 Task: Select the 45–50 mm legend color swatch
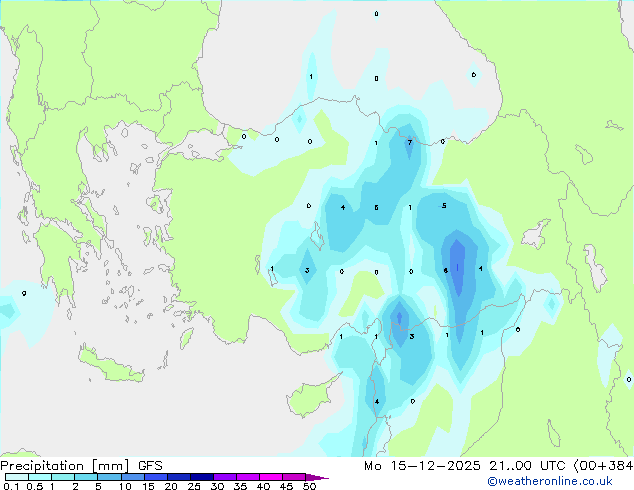pyautogui.click(x=294, y=477)
